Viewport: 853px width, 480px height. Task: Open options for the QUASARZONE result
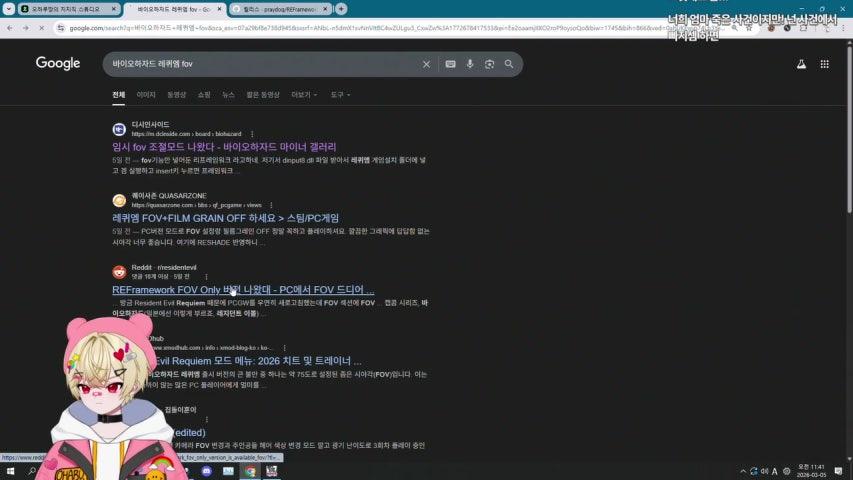[x=271, y=205]
